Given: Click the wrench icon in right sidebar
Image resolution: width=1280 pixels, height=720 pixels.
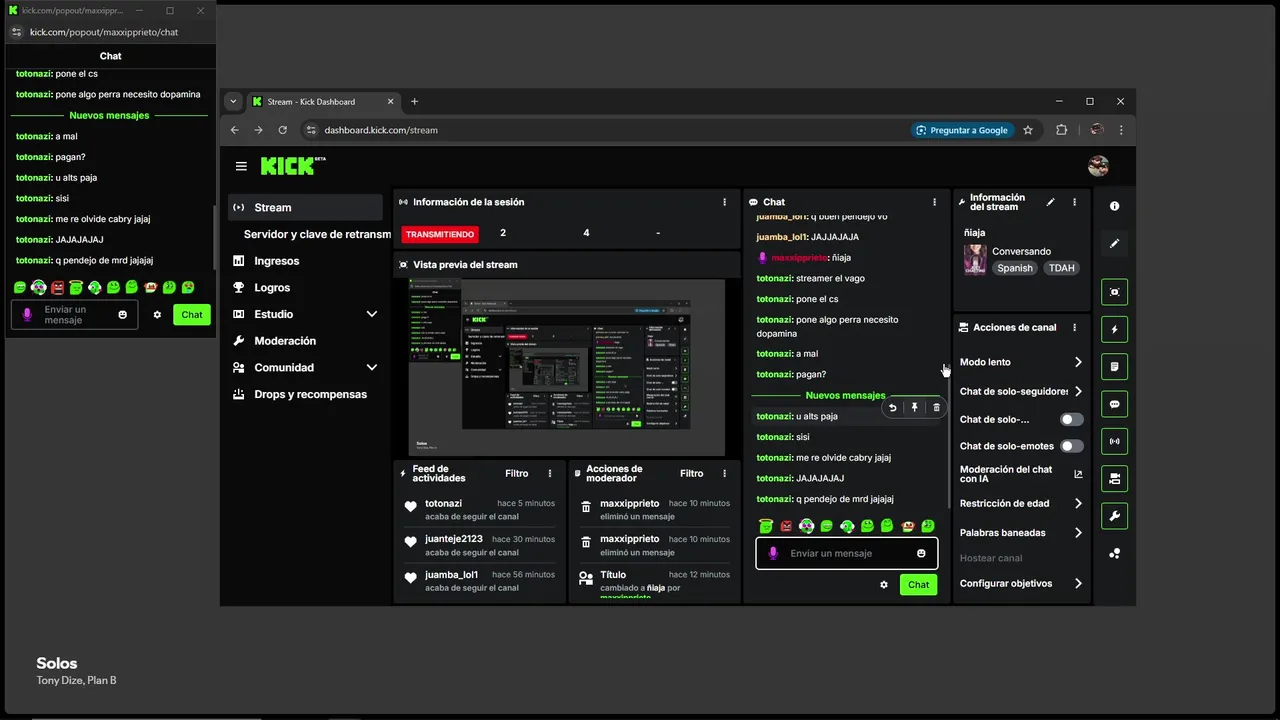Looking at the screenshot, I should pos(1114,516).
